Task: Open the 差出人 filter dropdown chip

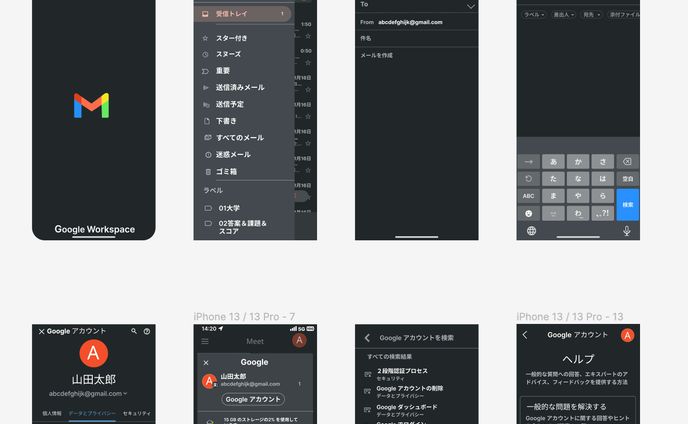Action: (563, 15)
